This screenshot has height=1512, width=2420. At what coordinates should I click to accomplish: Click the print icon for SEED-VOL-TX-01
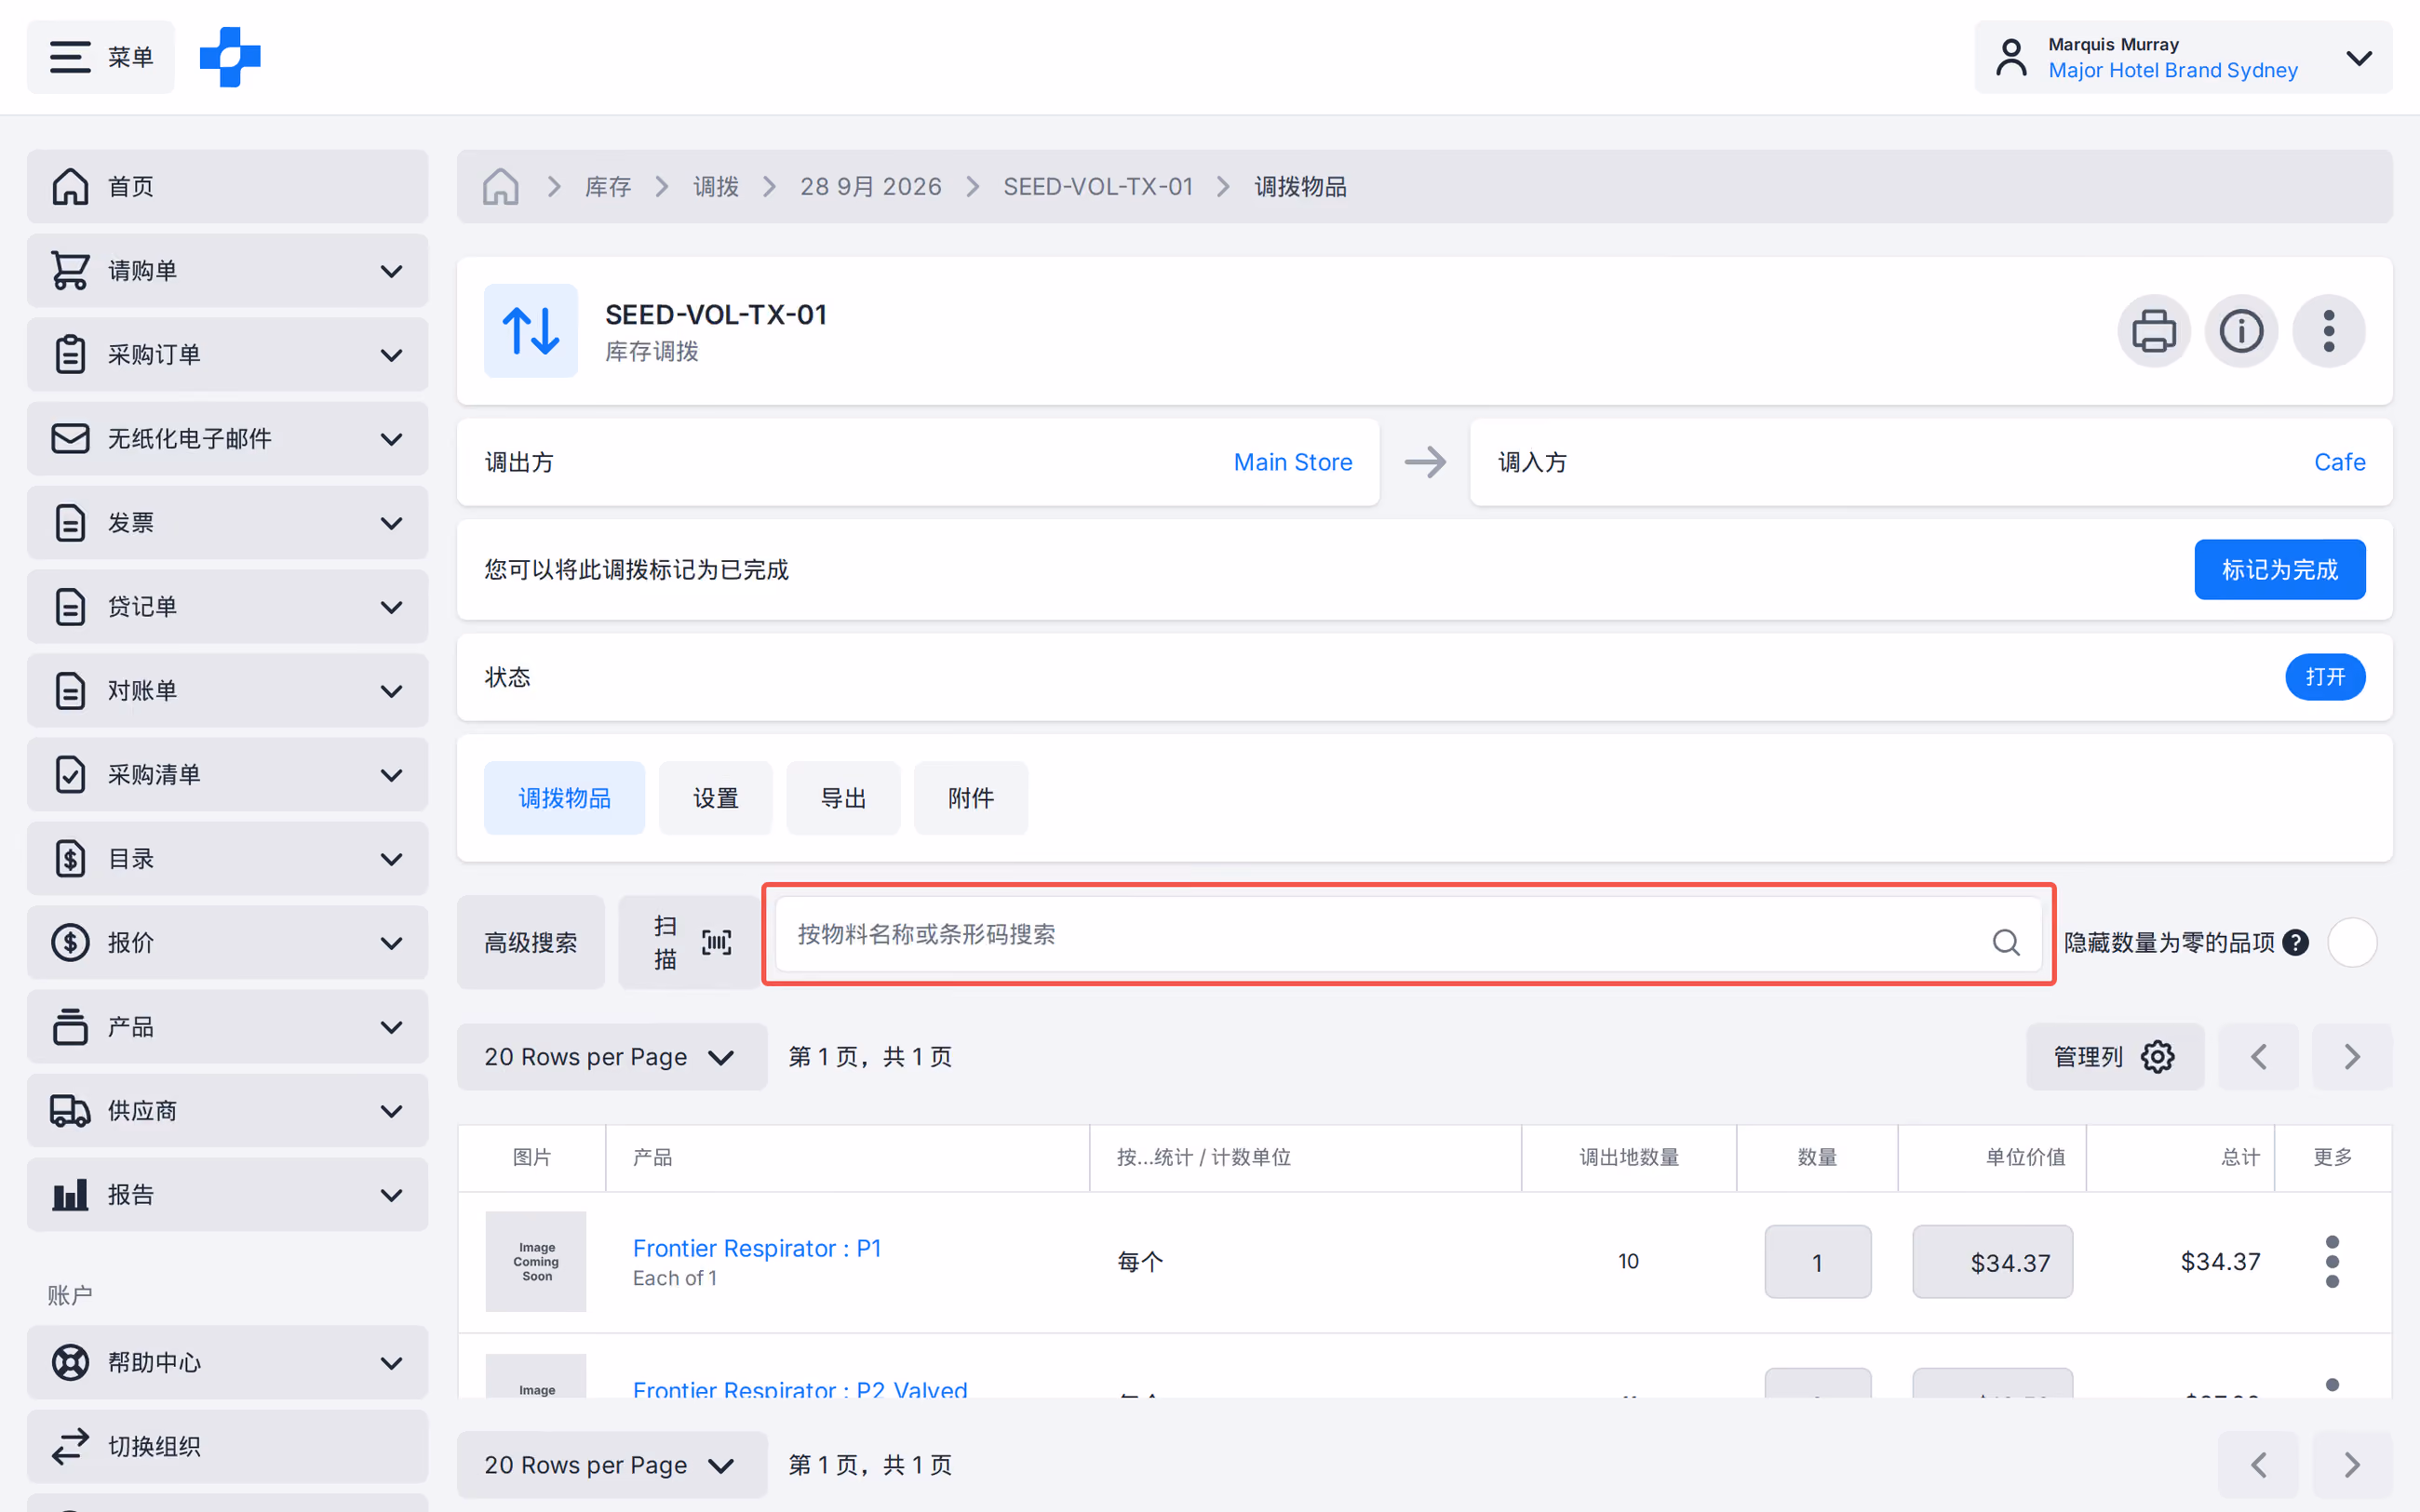[x=2153, y=331]
